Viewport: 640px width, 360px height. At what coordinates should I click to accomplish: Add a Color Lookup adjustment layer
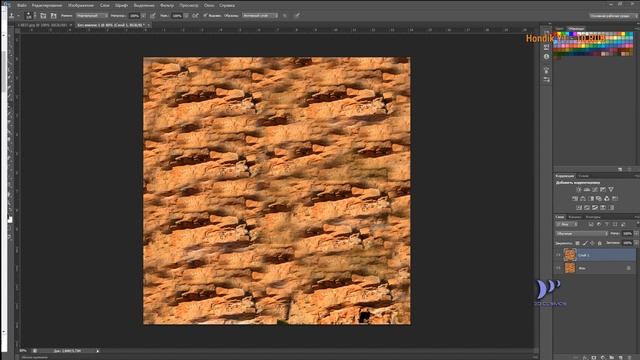(x=615, y=198)
